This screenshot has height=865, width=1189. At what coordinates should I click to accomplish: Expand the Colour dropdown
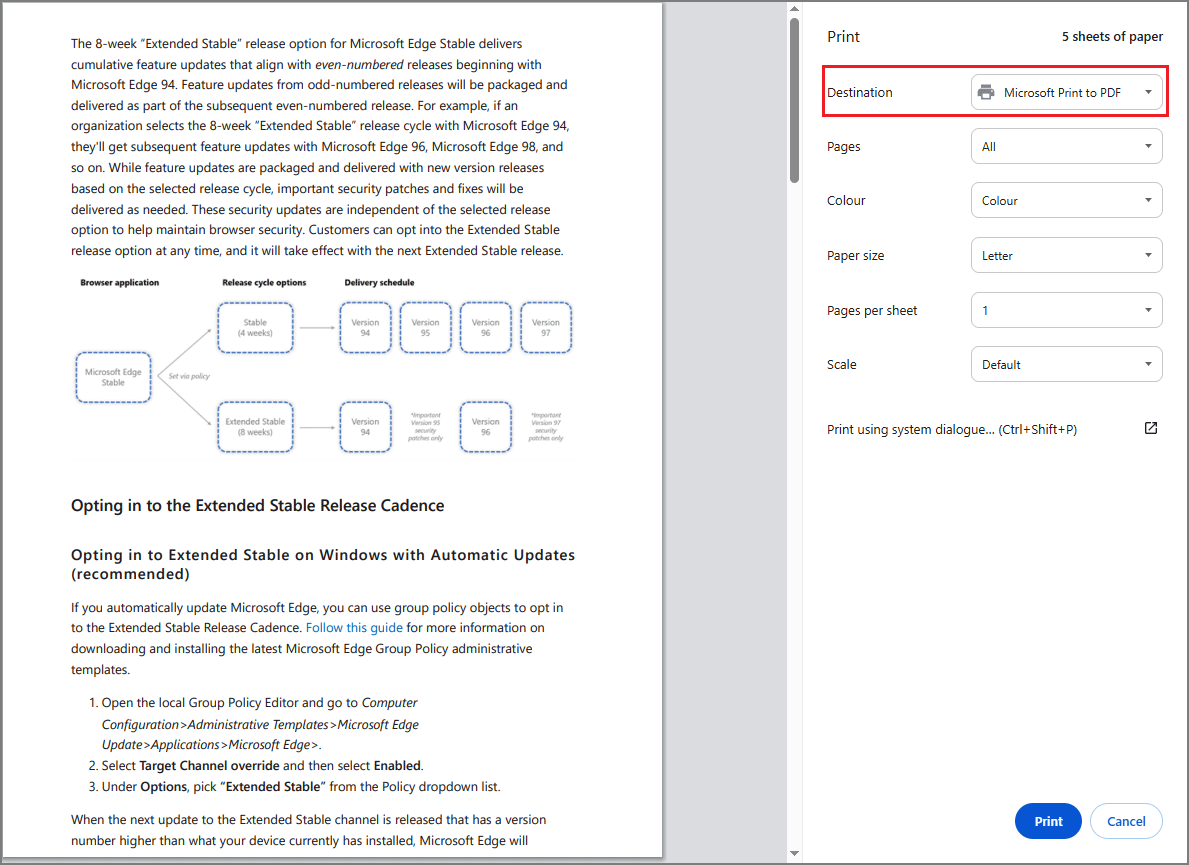(x=1066, y=200)
